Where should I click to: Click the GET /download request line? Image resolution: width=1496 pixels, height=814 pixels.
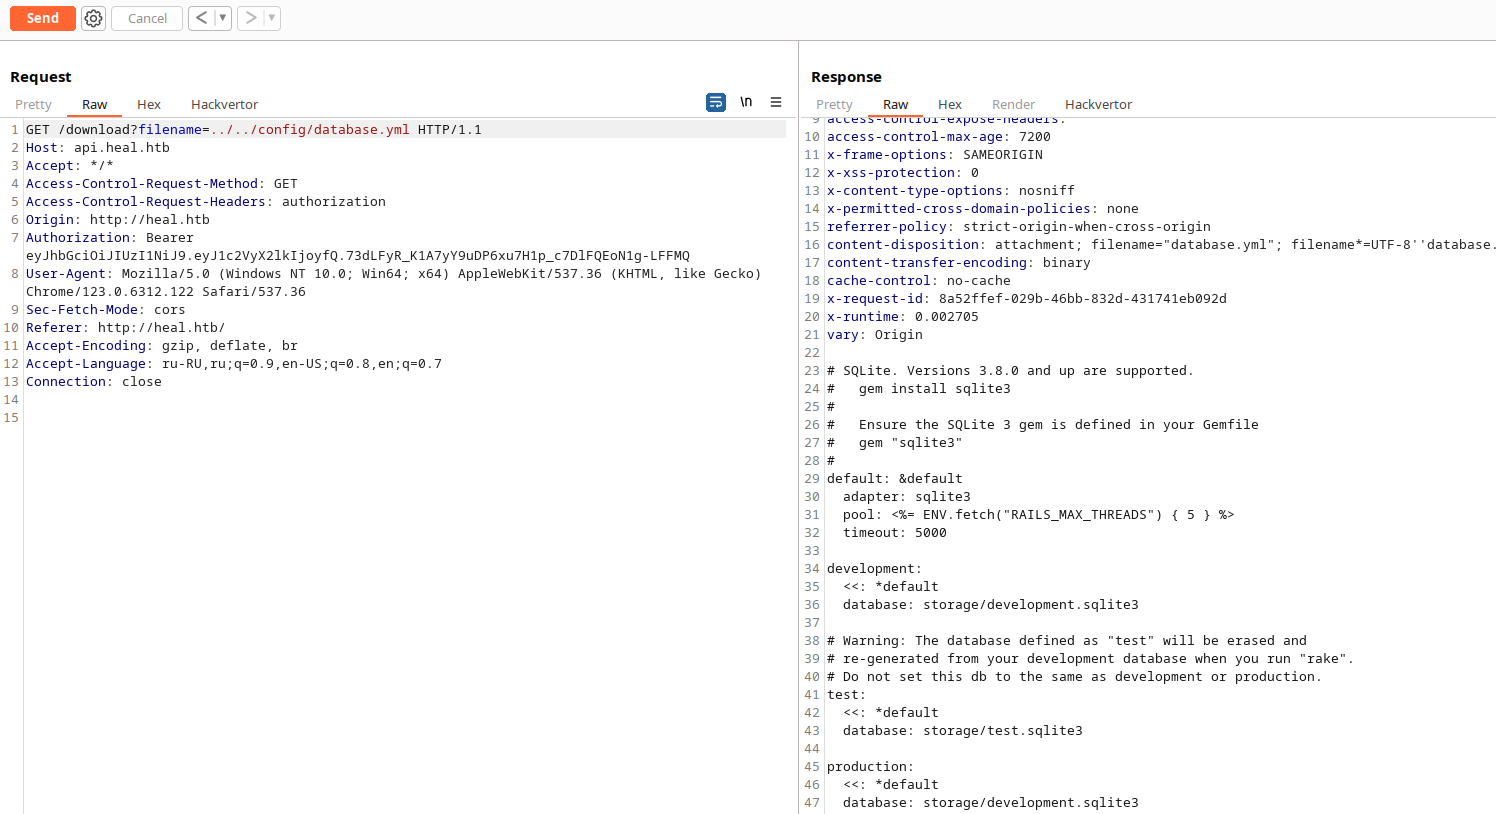[x=254, y=130]
